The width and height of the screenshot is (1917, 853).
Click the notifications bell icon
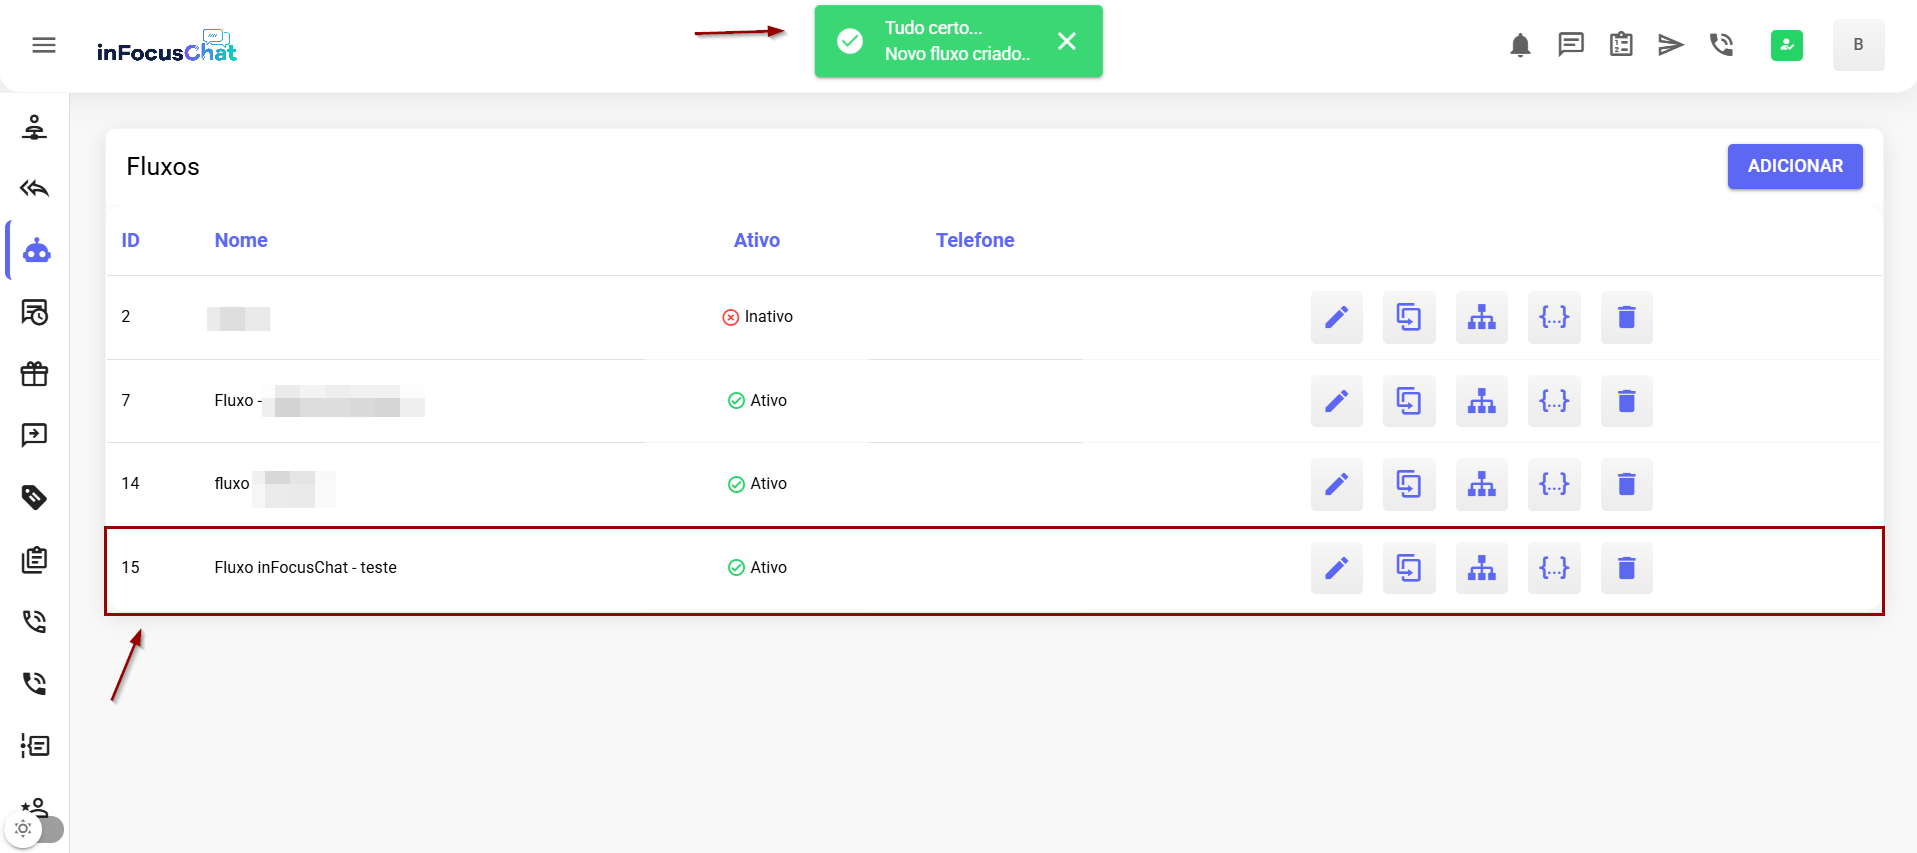click(x=1520, y=45)
